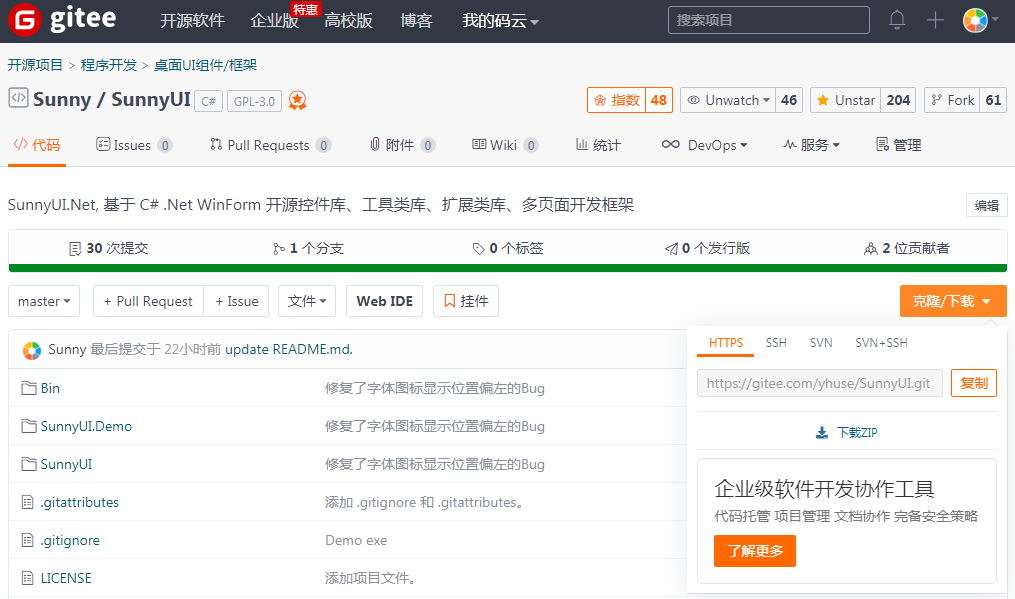Open the 统计 tab
The height and width of the screenshot is (599, 1015).
pos(598,145)
